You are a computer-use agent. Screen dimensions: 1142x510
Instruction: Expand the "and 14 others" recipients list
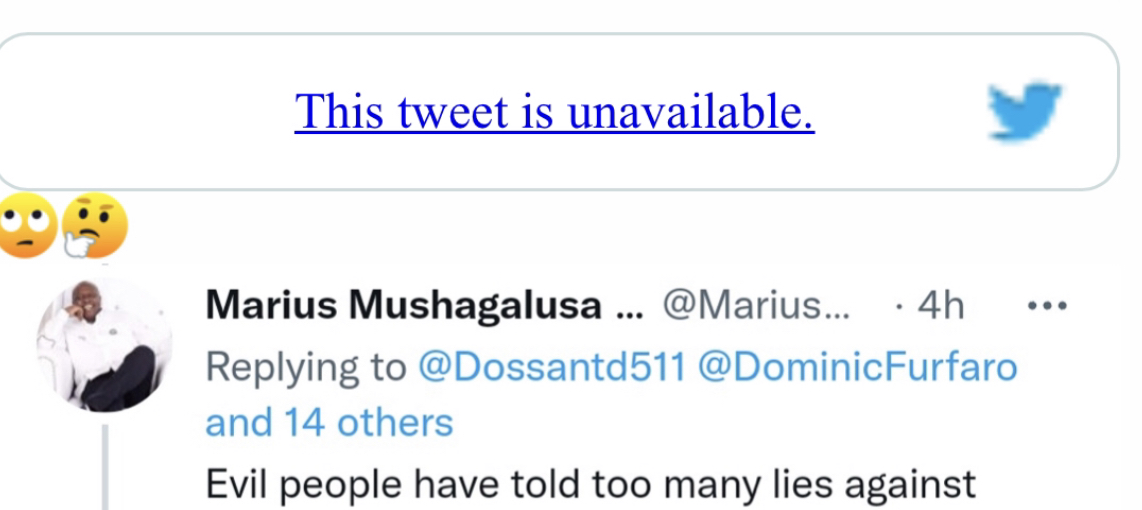pyautogui.click(x=329, y=422)
